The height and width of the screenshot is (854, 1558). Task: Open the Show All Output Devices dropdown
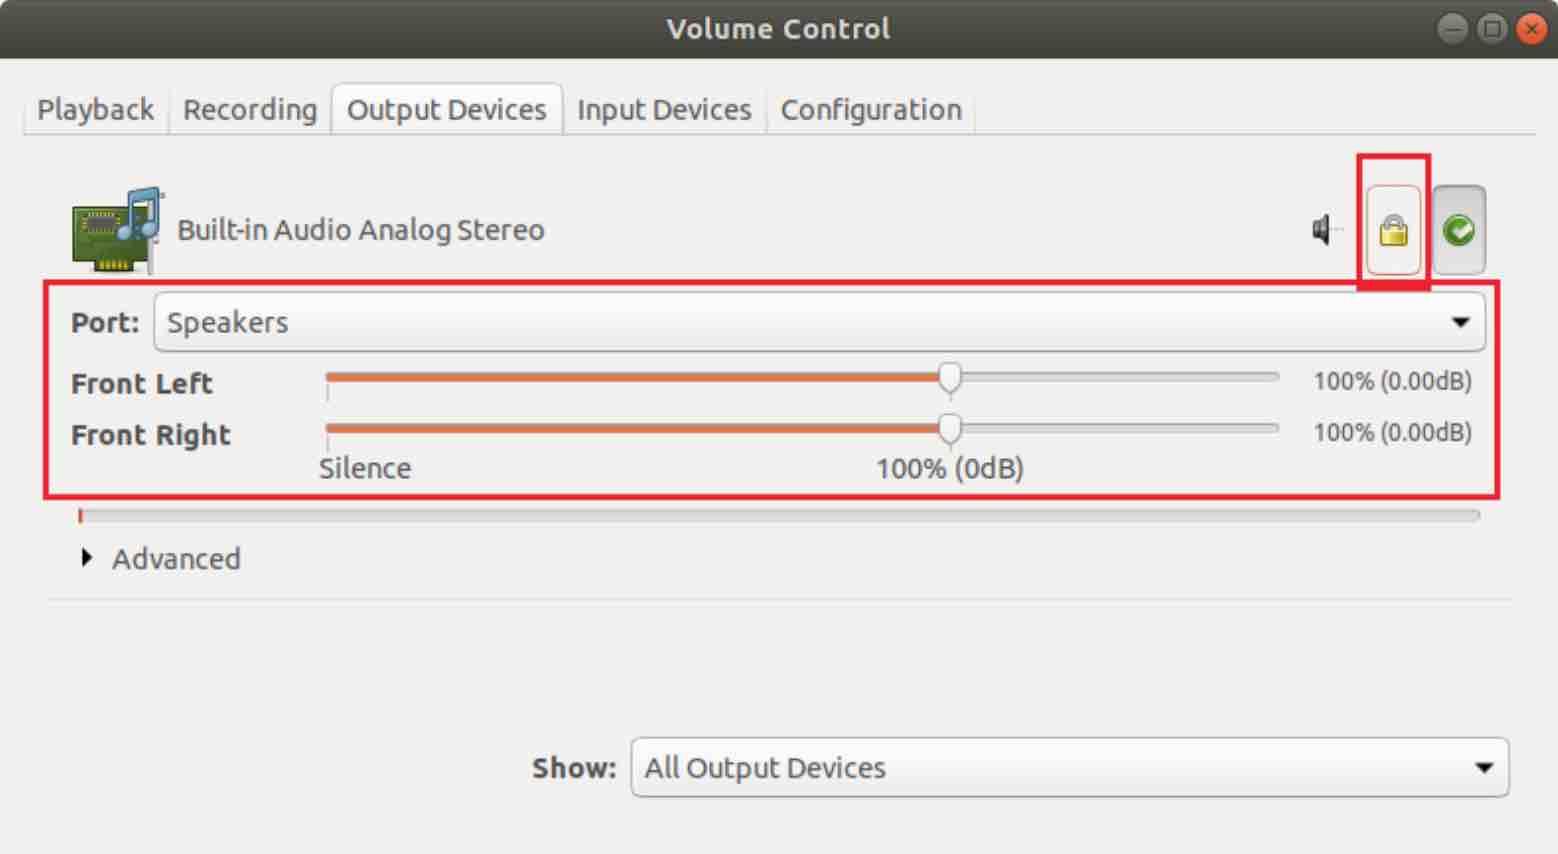tap(1069, 767)
